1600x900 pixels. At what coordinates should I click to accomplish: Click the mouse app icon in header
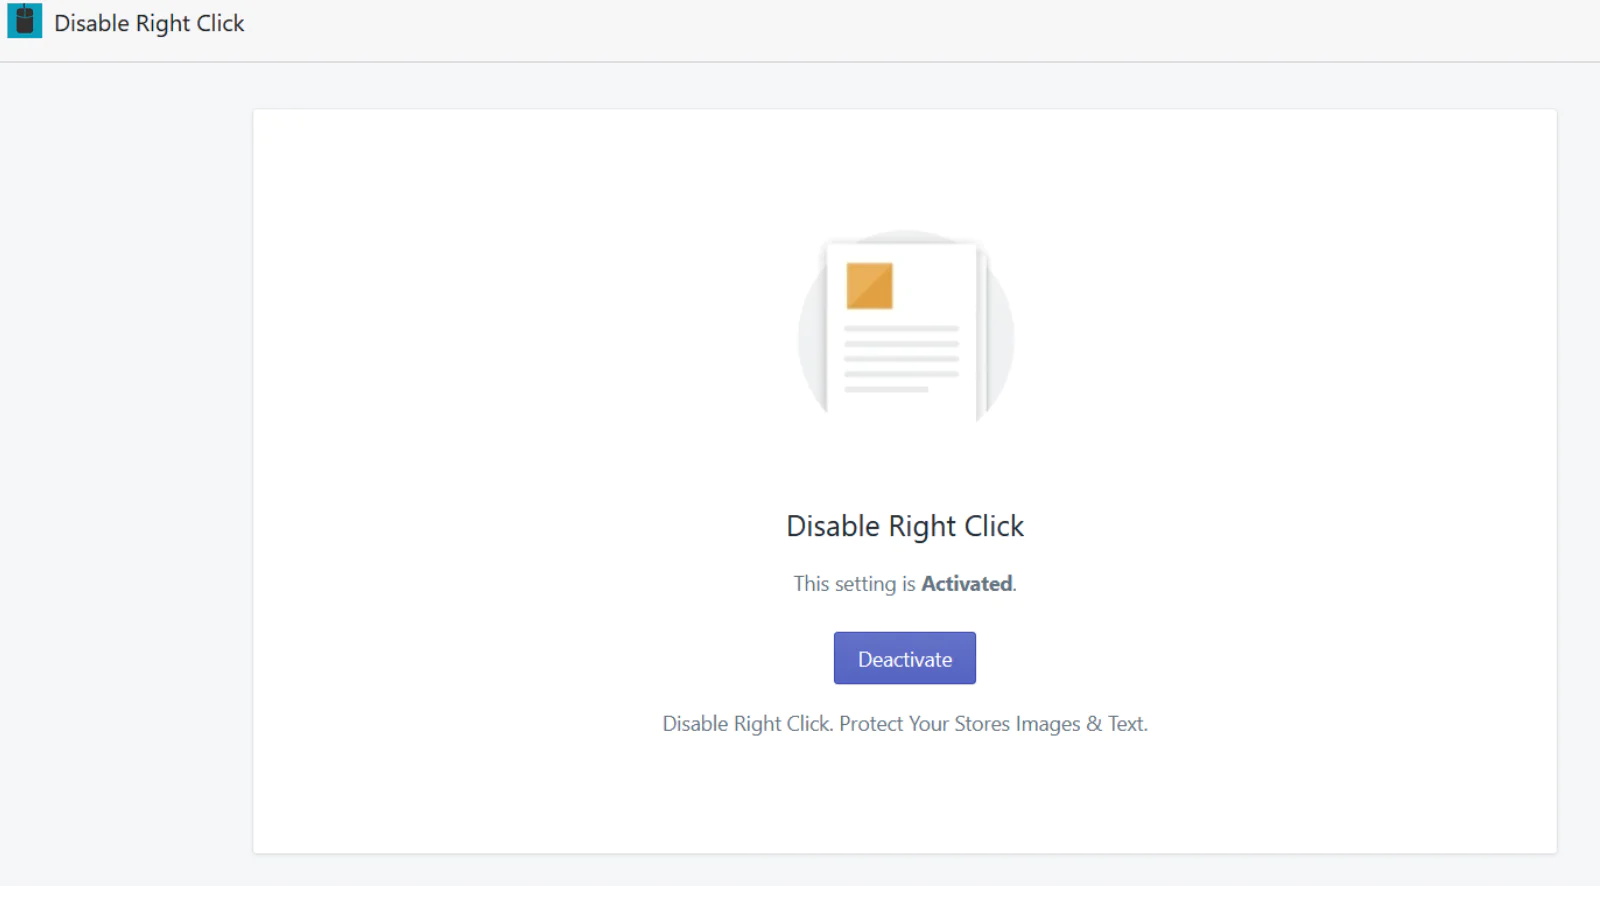tap(24, 21)
